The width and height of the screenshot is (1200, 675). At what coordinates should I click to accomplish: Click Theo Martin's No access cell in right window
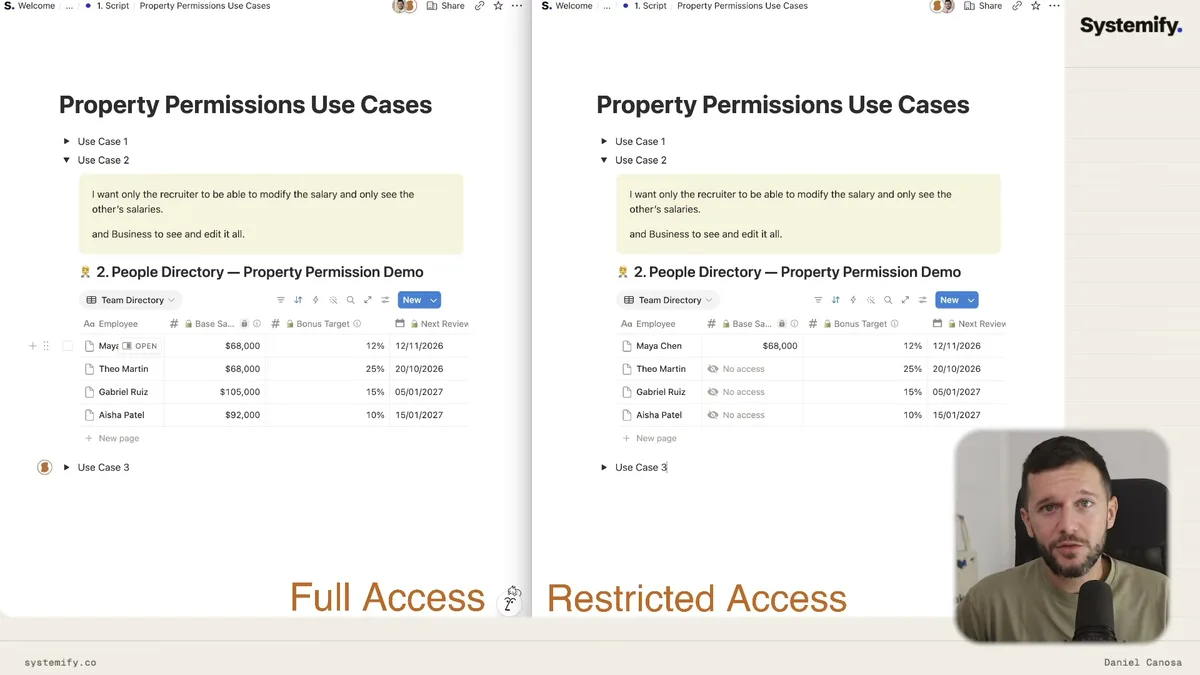pos(752,369)
